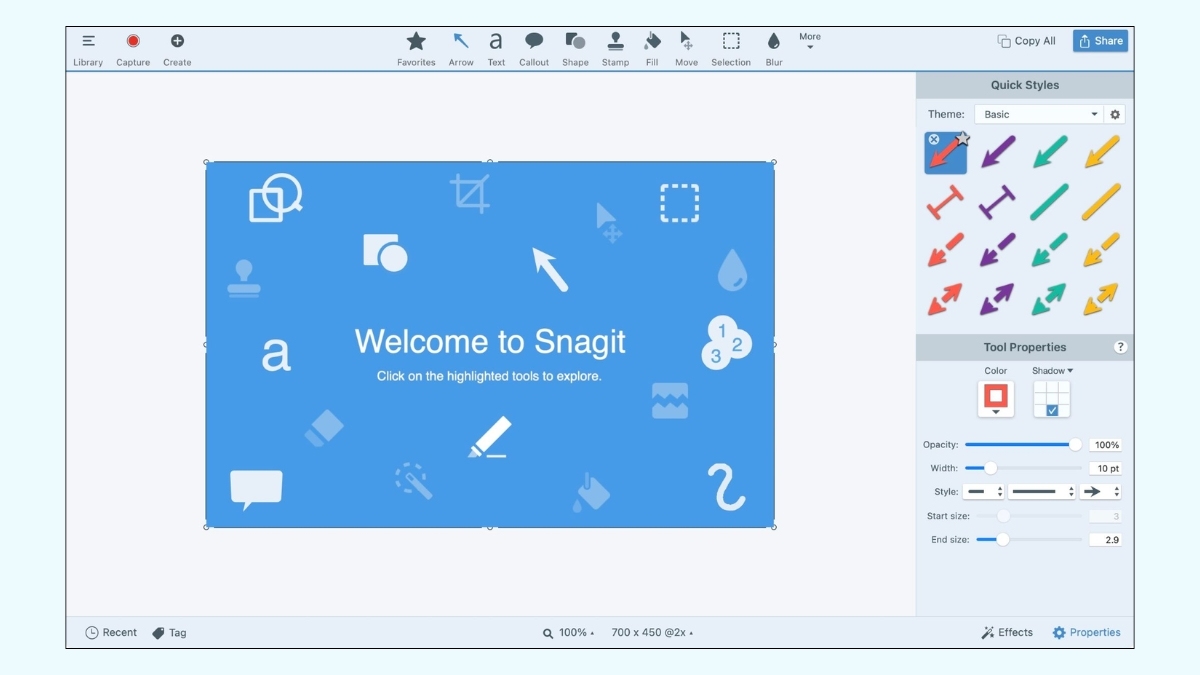The image size is (1200, 675).
Task: Choose the green plain line quick style
Action: pyautogui.click(x=1049, y=202)
